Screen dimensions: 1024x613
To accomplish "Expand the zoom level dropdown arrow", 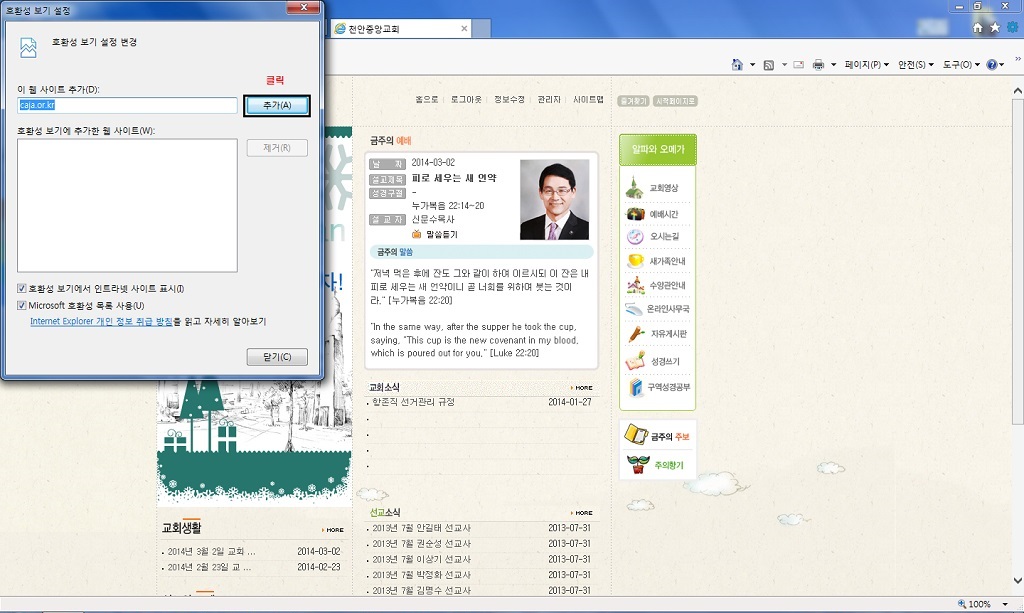I will 1005,604.
